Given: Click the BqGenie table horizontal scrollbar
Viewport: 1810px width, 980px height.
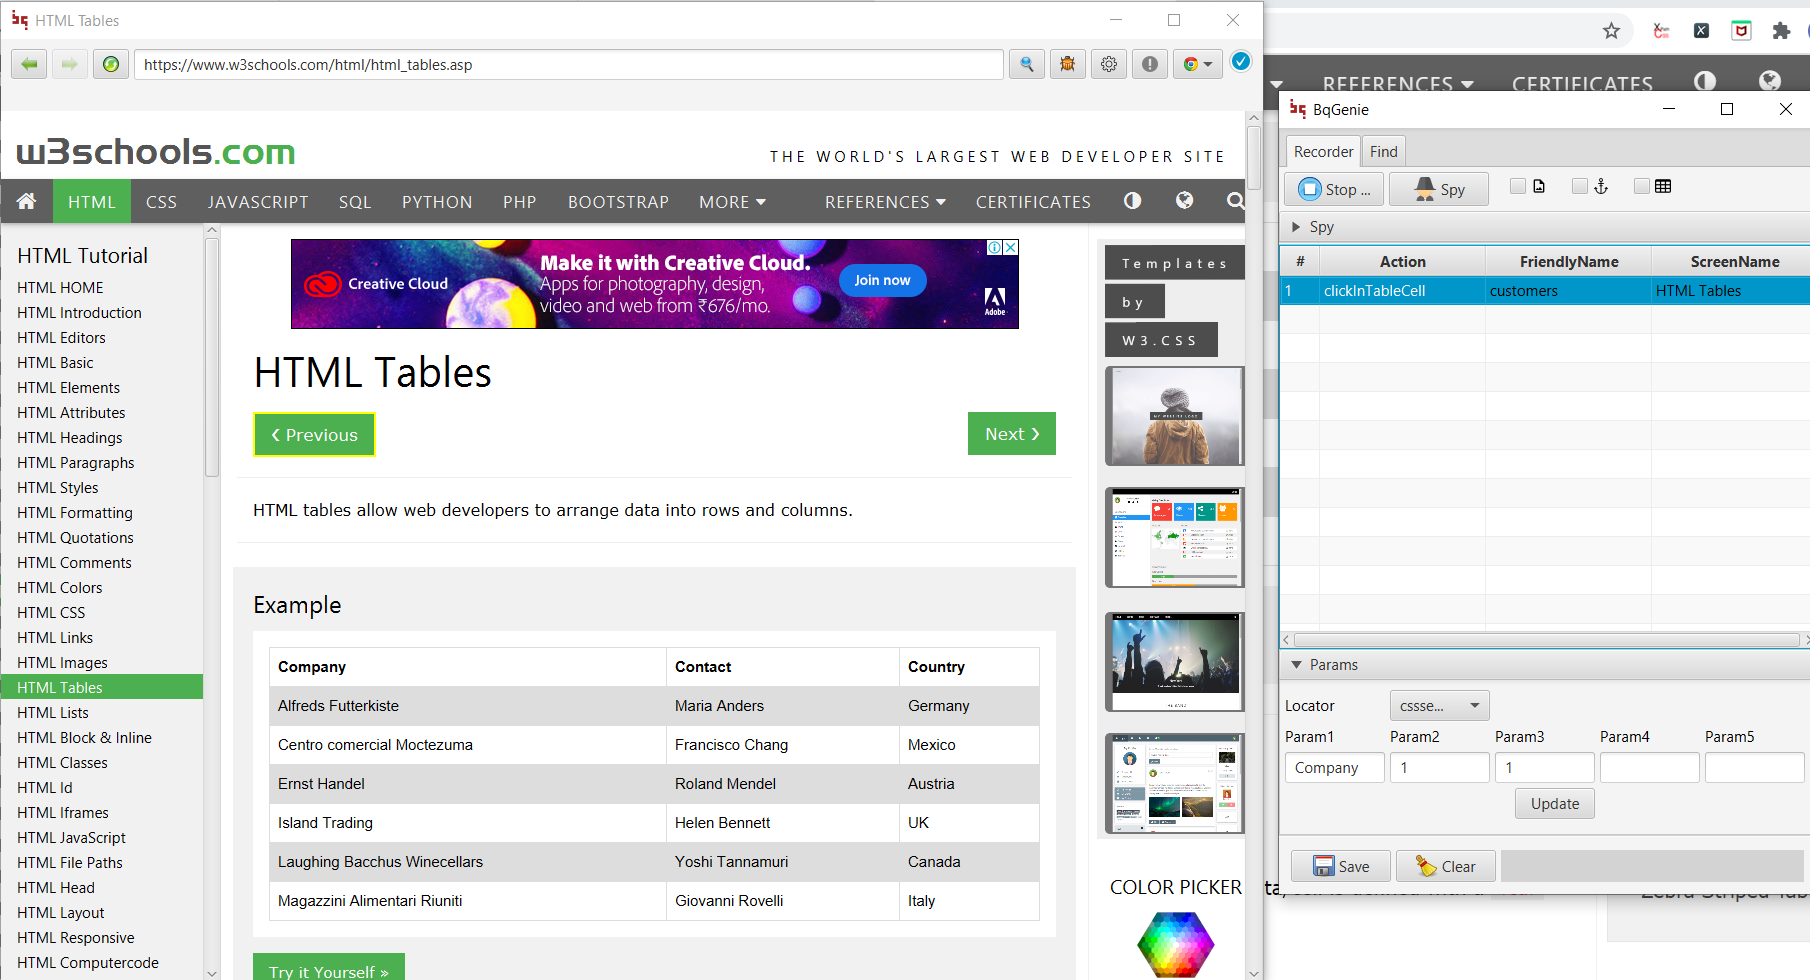Looking at the screenshot, I should coord(1545,639).
